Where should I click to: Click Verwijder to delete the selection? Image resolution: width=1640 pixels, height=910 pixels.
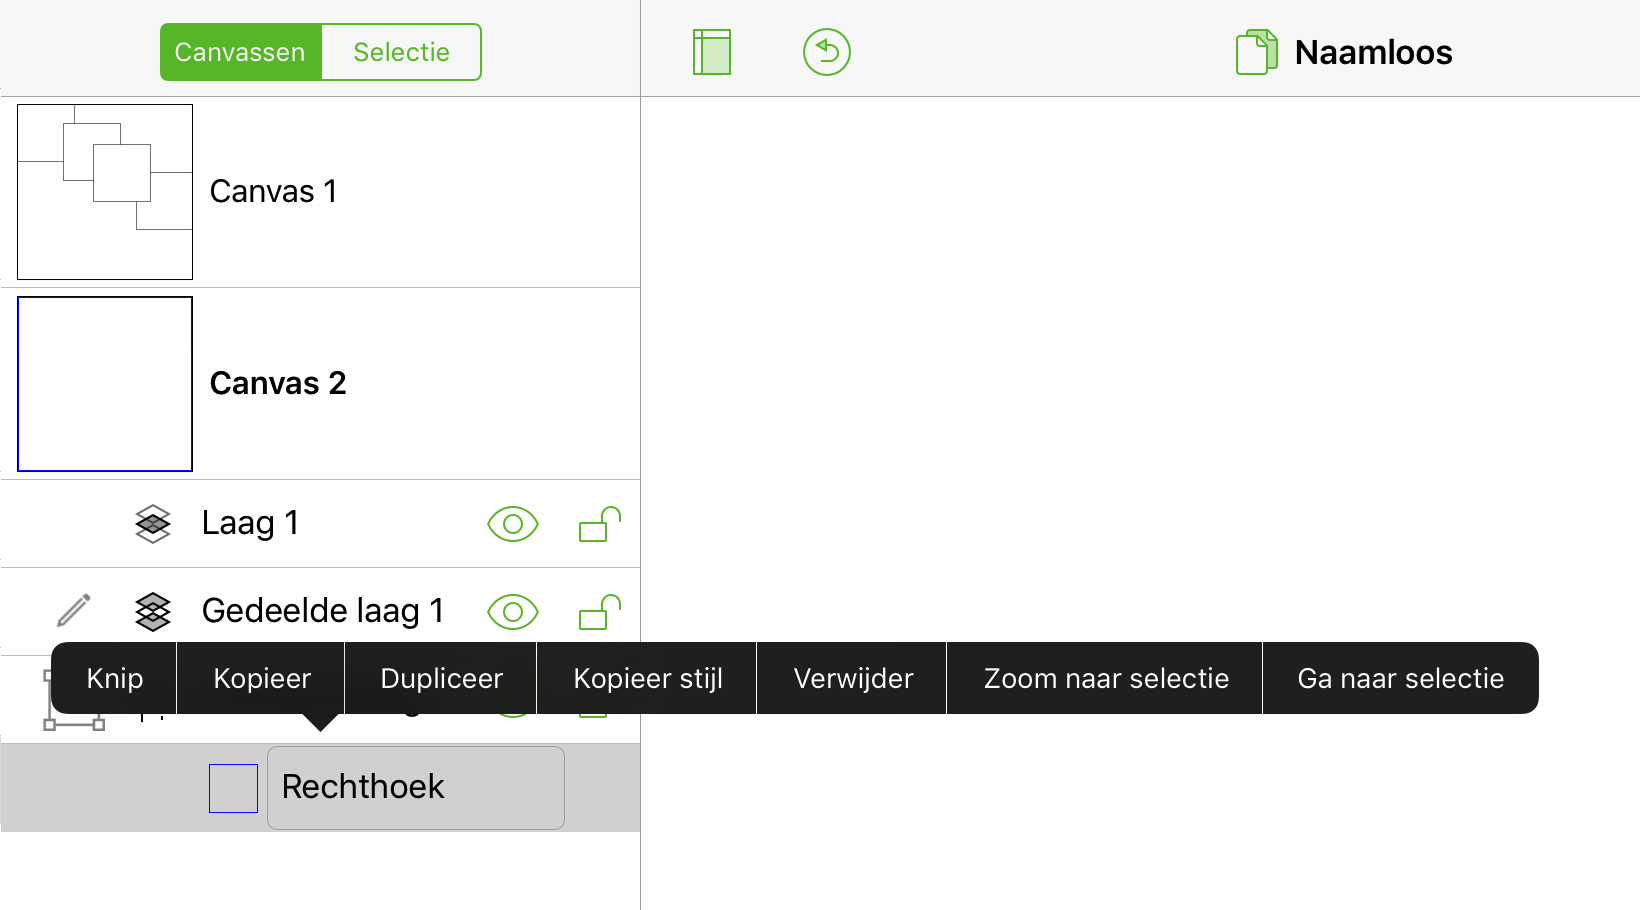click(x=853, y=678)
